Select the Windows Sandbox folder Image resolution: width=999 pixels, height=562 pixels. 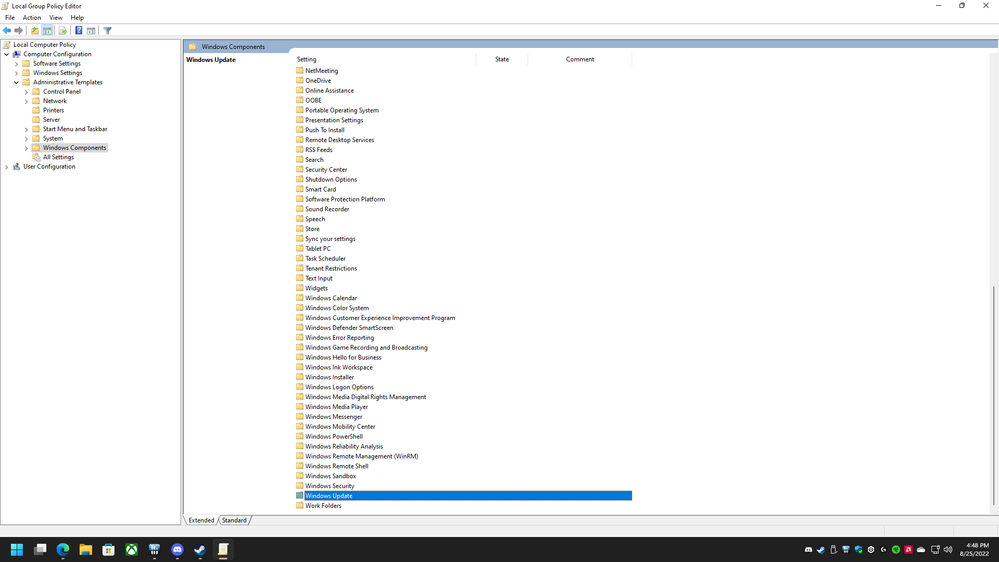click(x=331, y=476)
